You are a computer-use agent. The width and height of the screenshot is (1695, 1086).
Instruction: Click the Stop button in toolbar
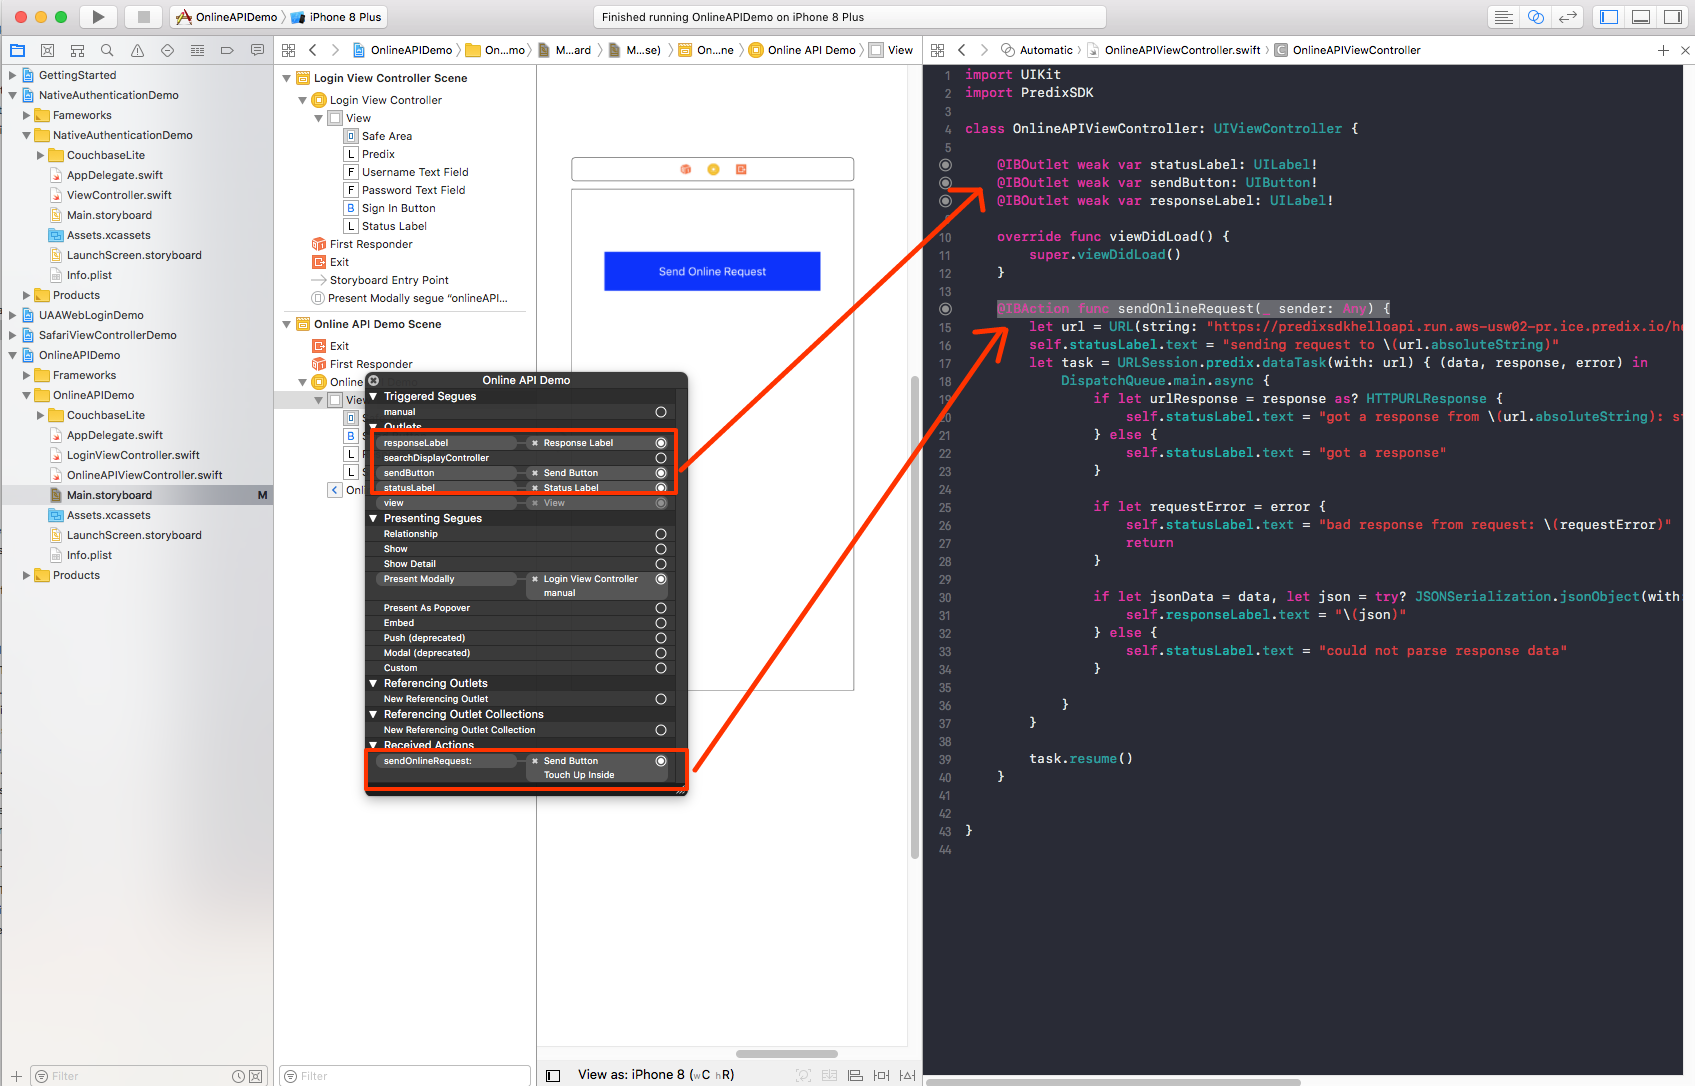143,17
